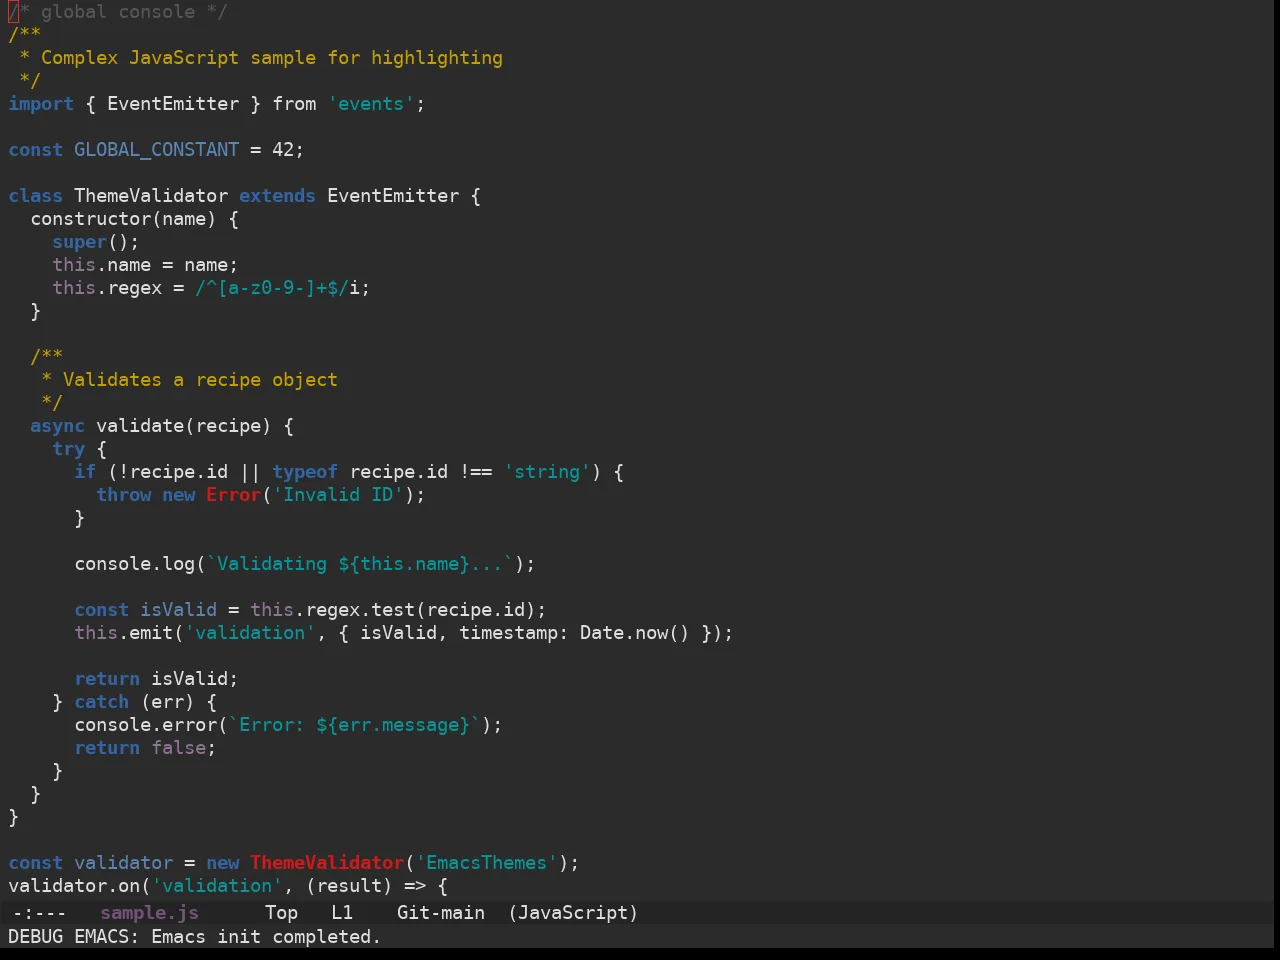Screen dimensions: 1280x960
Task: Click on this.name assignment line
Action: [x=145, y=265]
